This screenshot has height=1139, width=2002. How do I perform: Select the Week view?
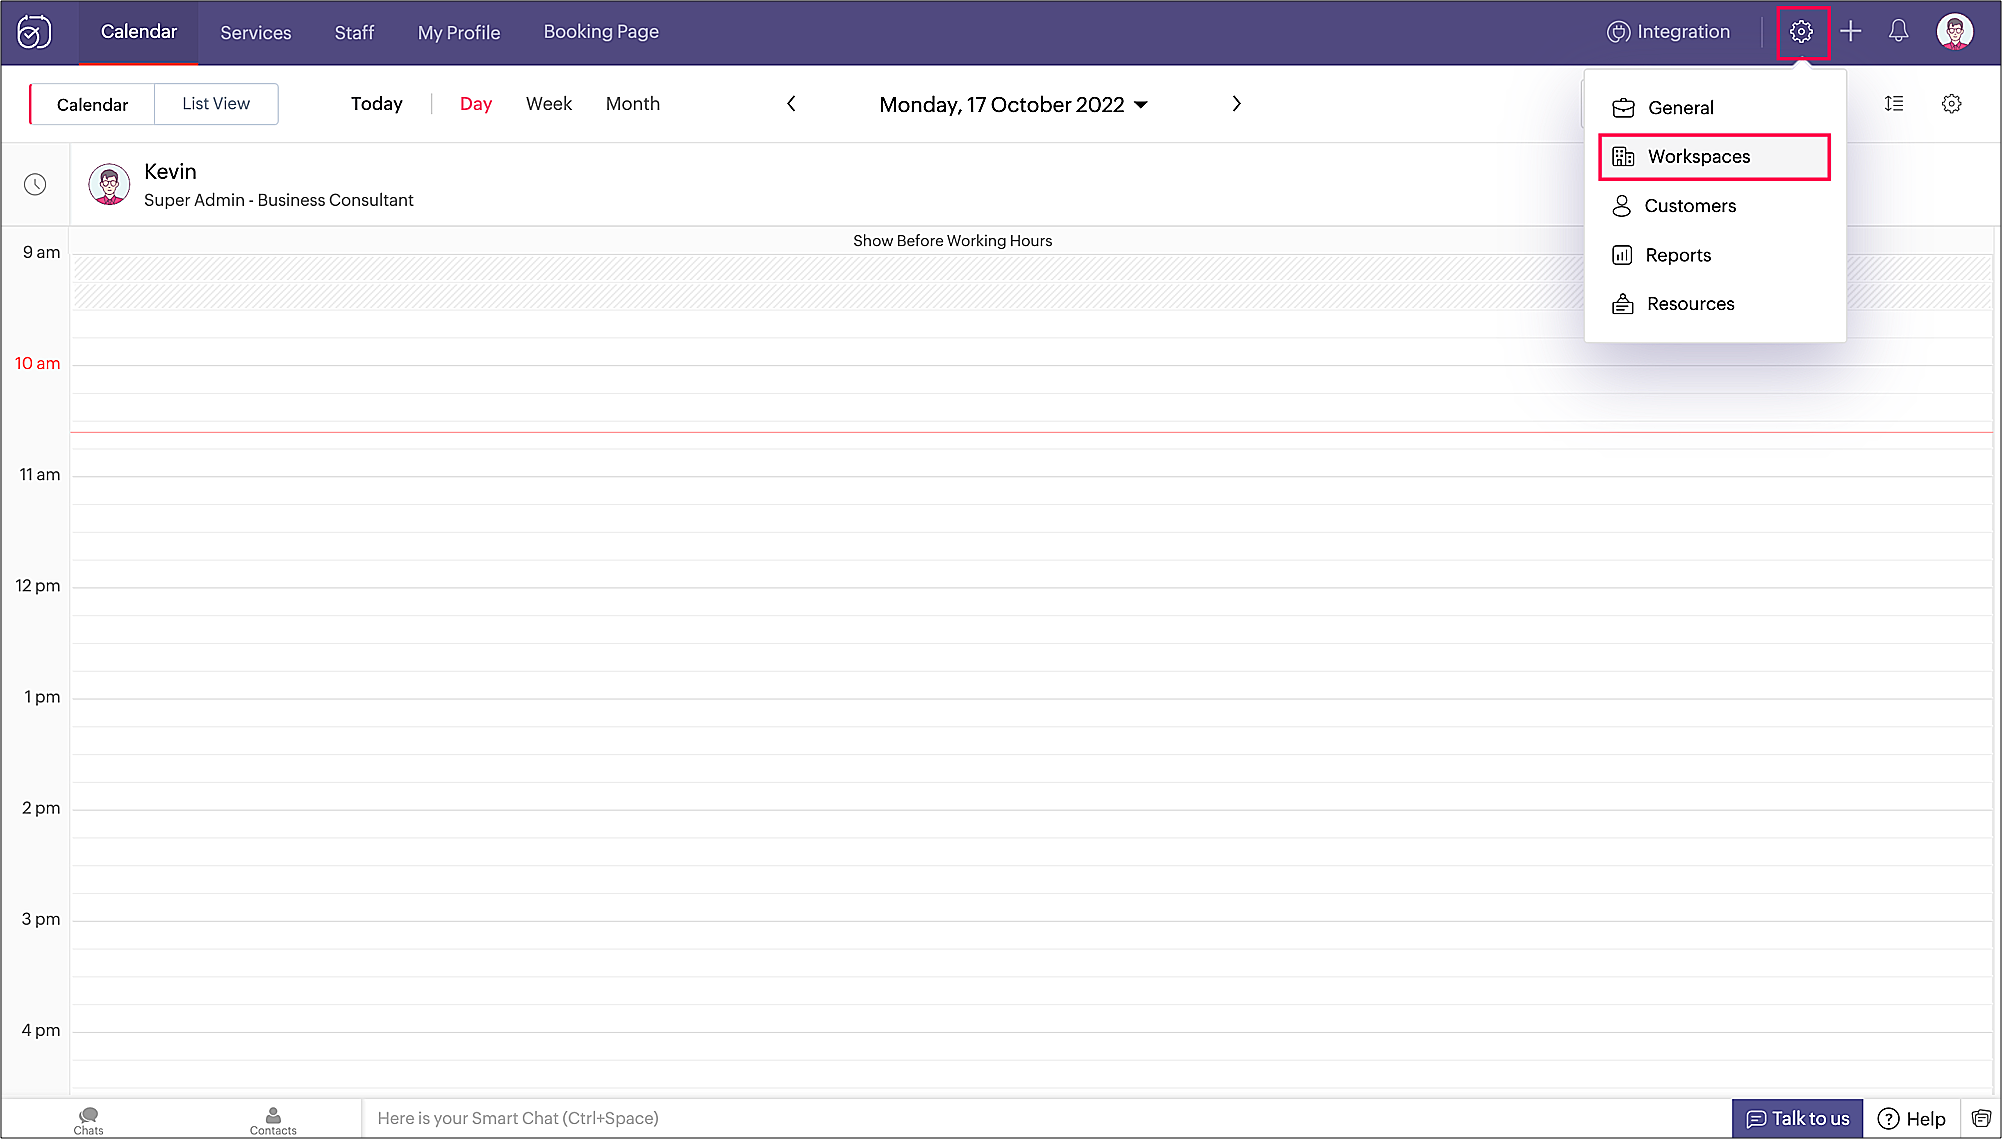(549, 104)
